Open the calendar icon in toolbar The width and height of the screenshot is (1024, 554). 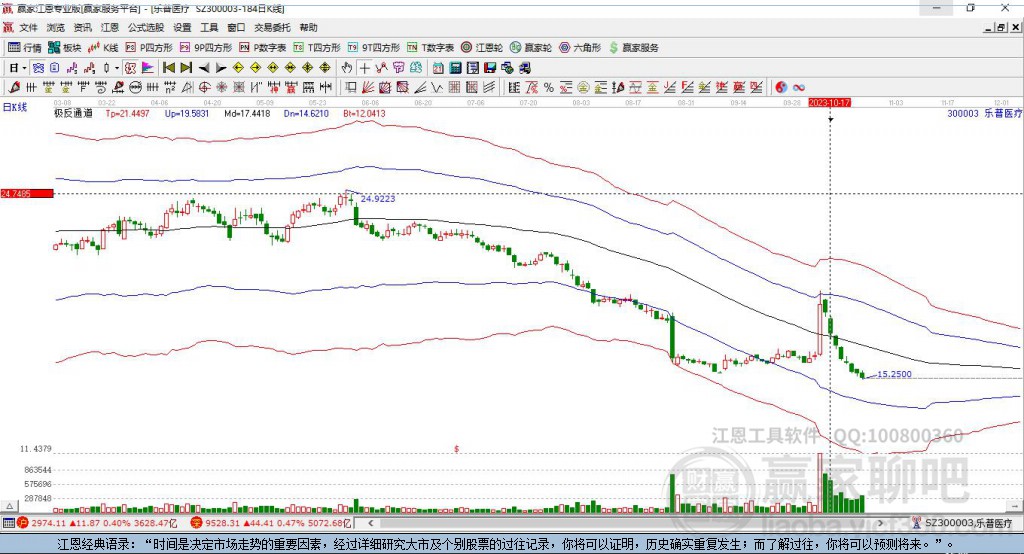tap(438, 68)
